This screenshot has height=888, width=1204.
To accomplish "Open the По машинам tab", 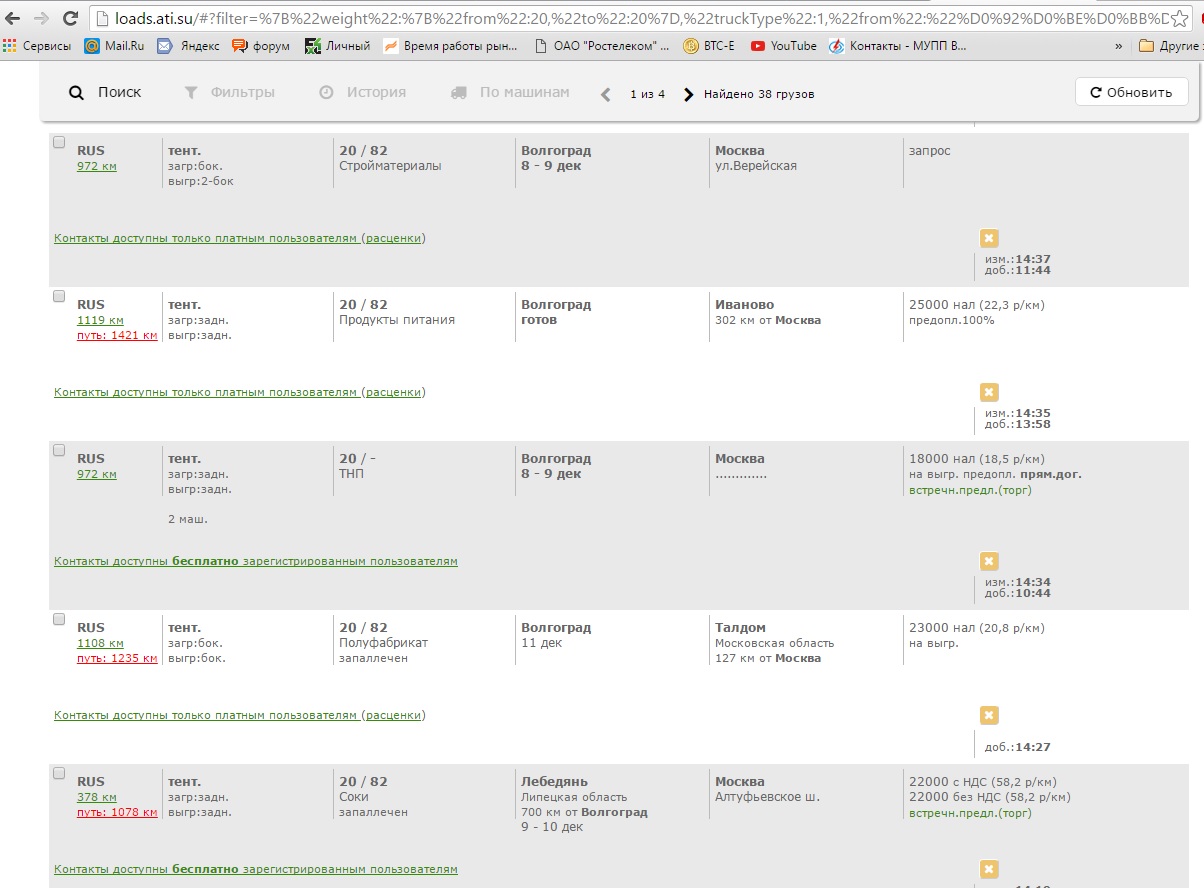I will click(x=510, y=92).
